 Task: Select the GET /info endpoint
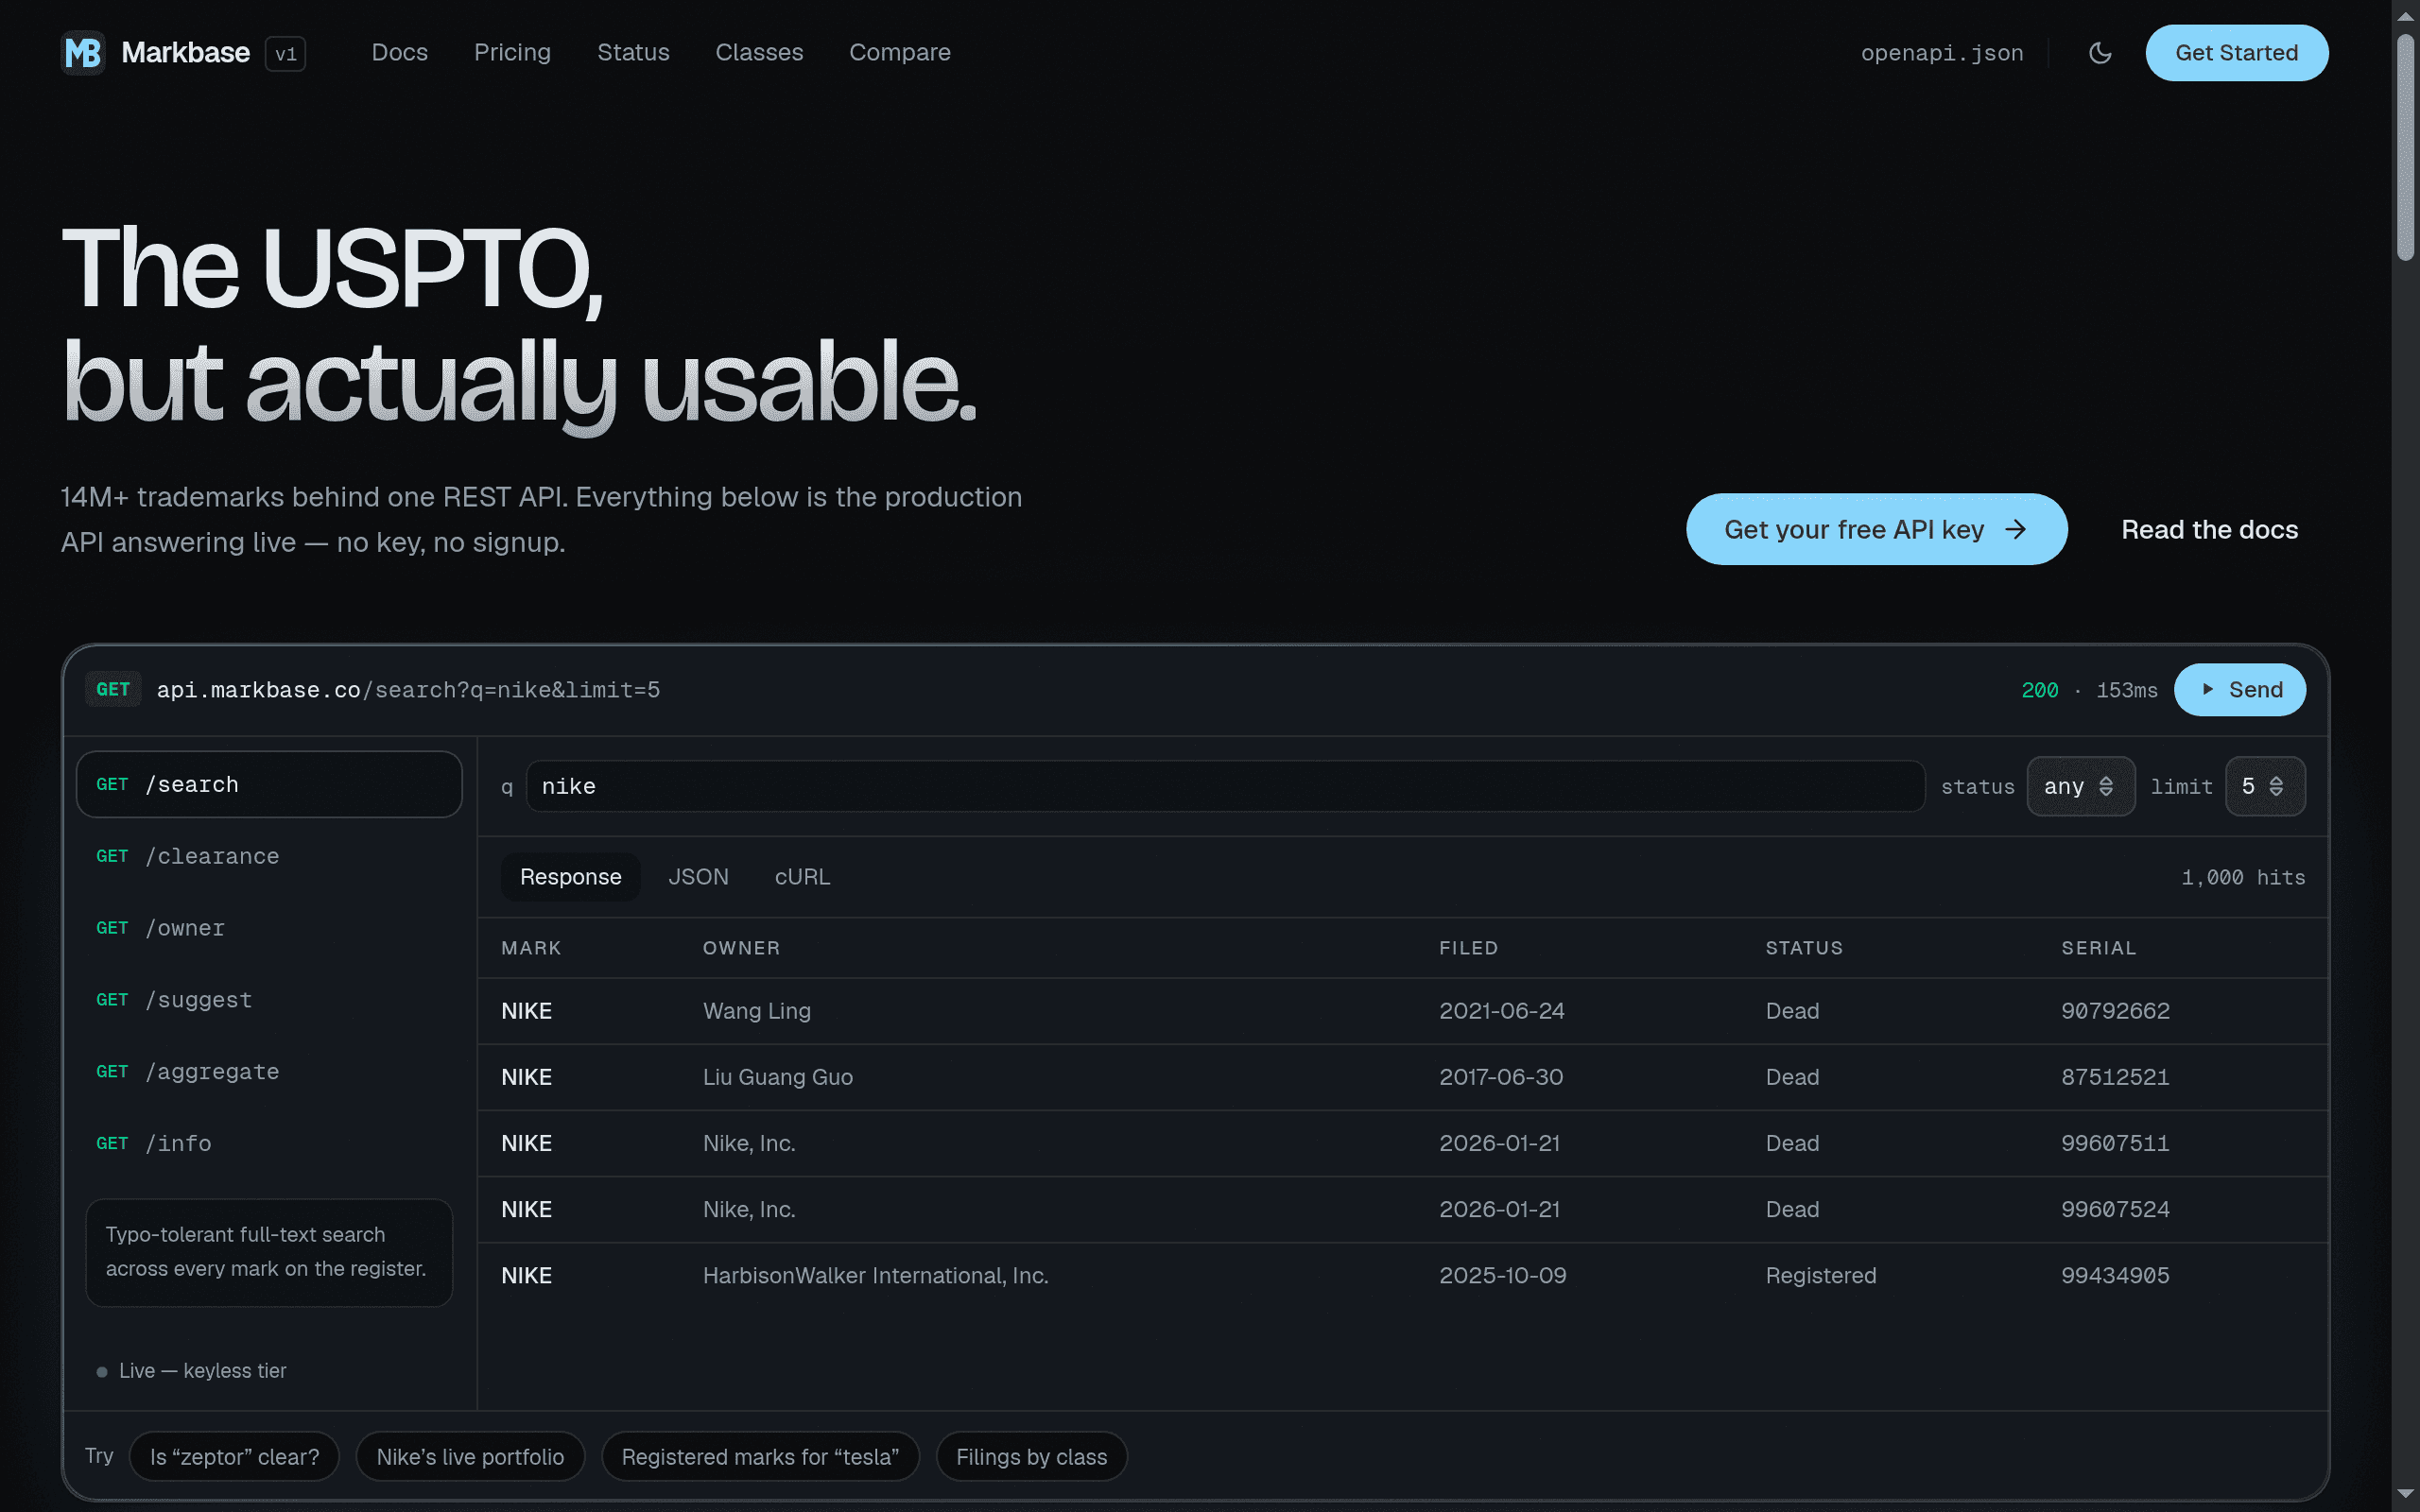coord(269,1143)
